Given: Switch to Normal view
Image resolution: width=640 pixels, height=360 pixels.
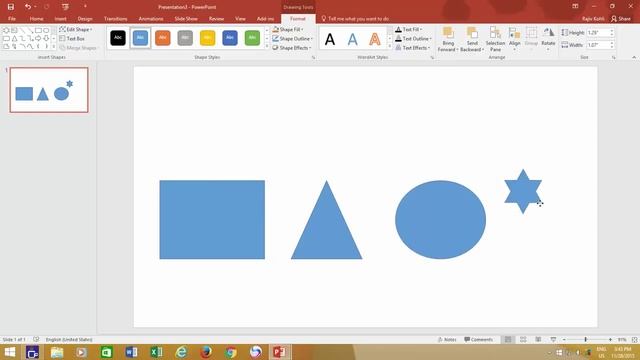Looking at the screenshot, I should point(508,339).
